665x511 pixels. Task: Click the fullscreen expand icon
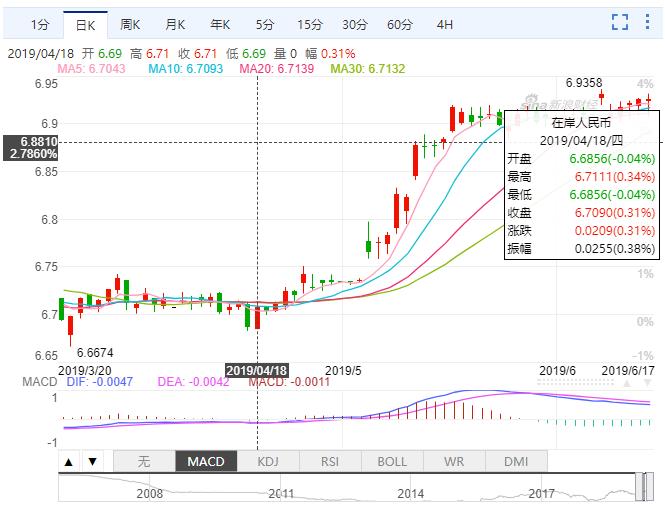click(620, 22)
